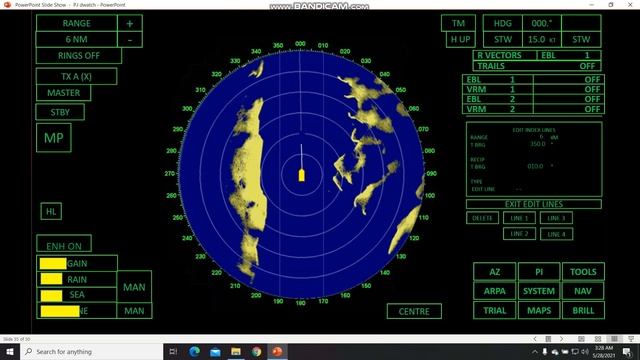The height and width of the screenshot is (360, 640).
Task: Turn on VRM 2 row
Action: tap(533, 109)
